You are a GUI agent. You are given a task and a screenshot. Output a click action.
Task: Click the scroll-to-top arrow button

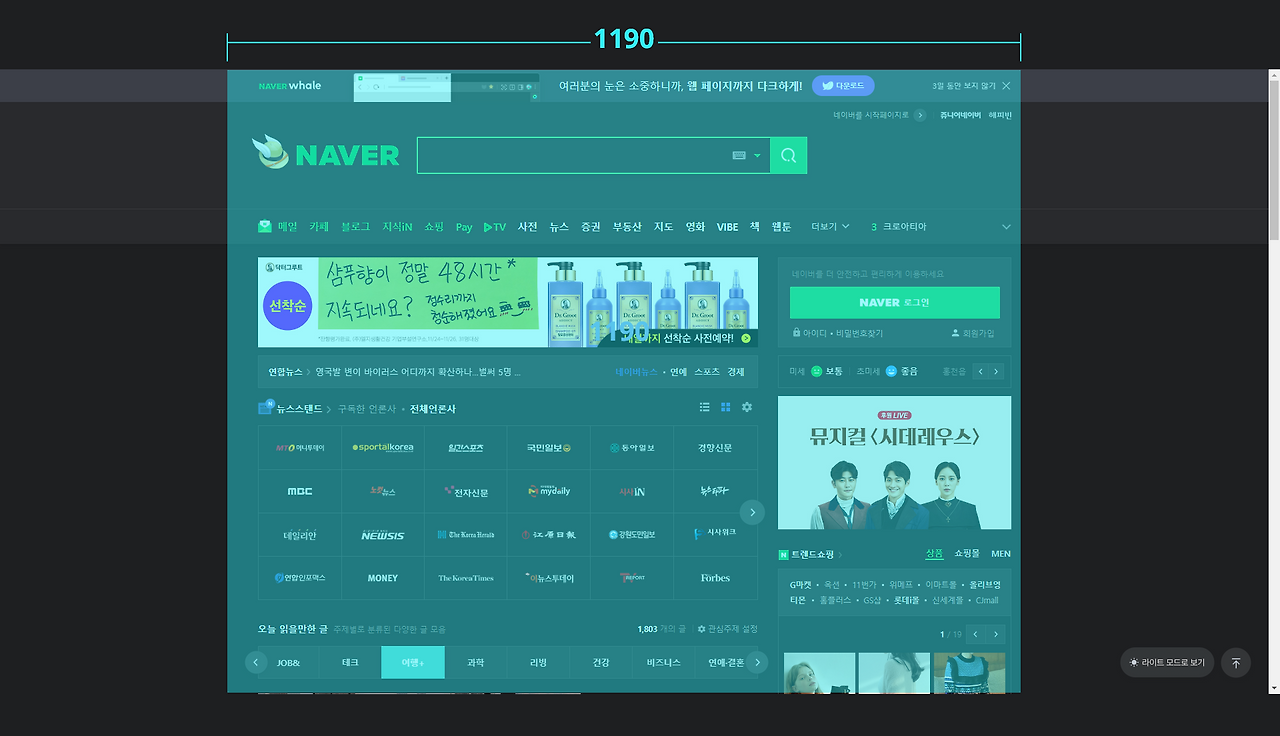(1235, 663)
